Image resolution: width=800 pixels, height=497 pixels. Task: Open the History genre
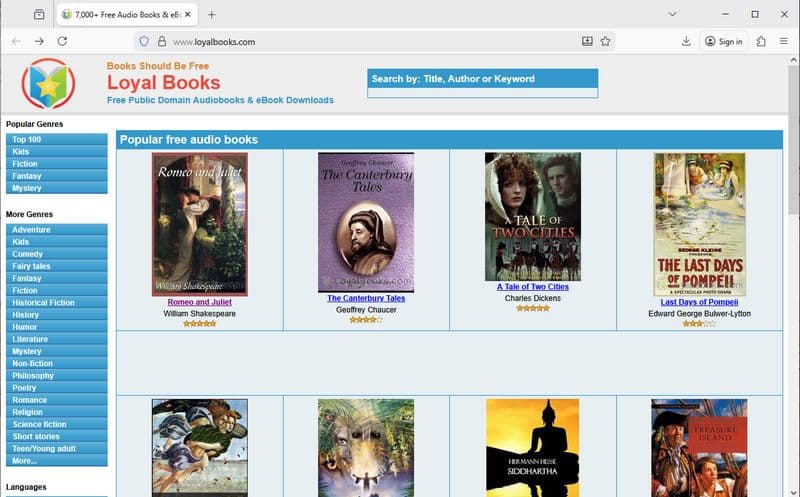[57, 315]
